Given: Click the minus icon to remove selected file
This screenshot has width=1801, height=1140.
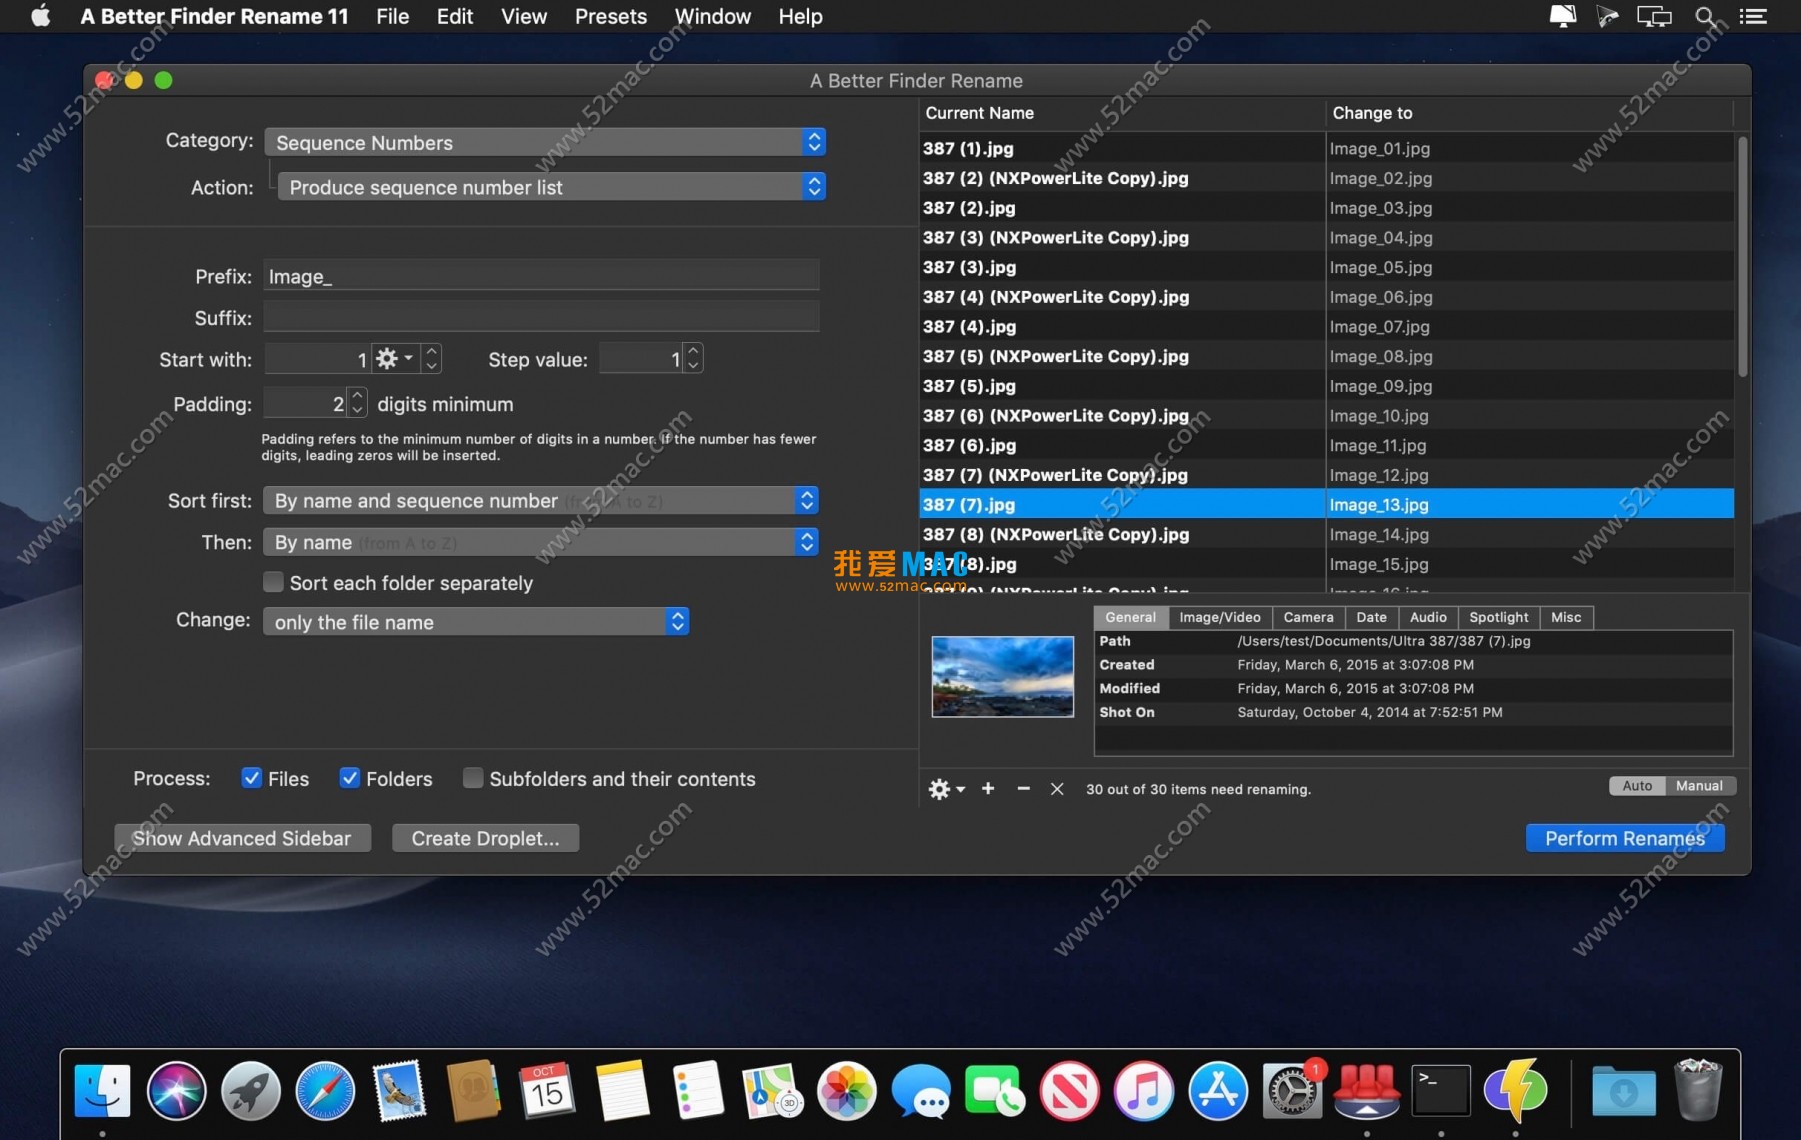Looking at the screenshot, I should click(1023, 789).
